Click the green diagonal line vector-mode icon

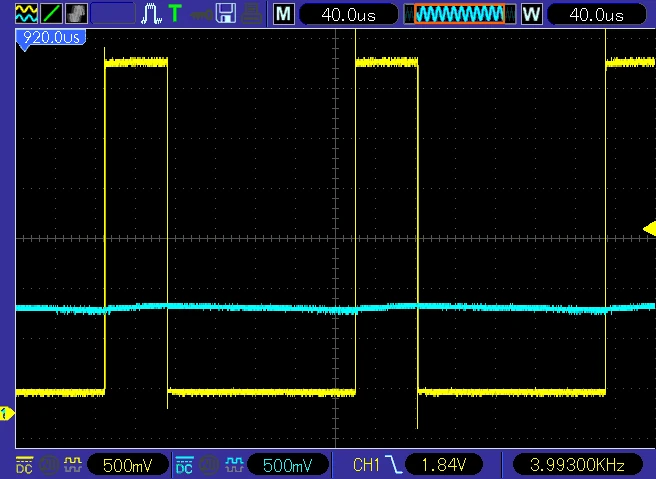51,14
